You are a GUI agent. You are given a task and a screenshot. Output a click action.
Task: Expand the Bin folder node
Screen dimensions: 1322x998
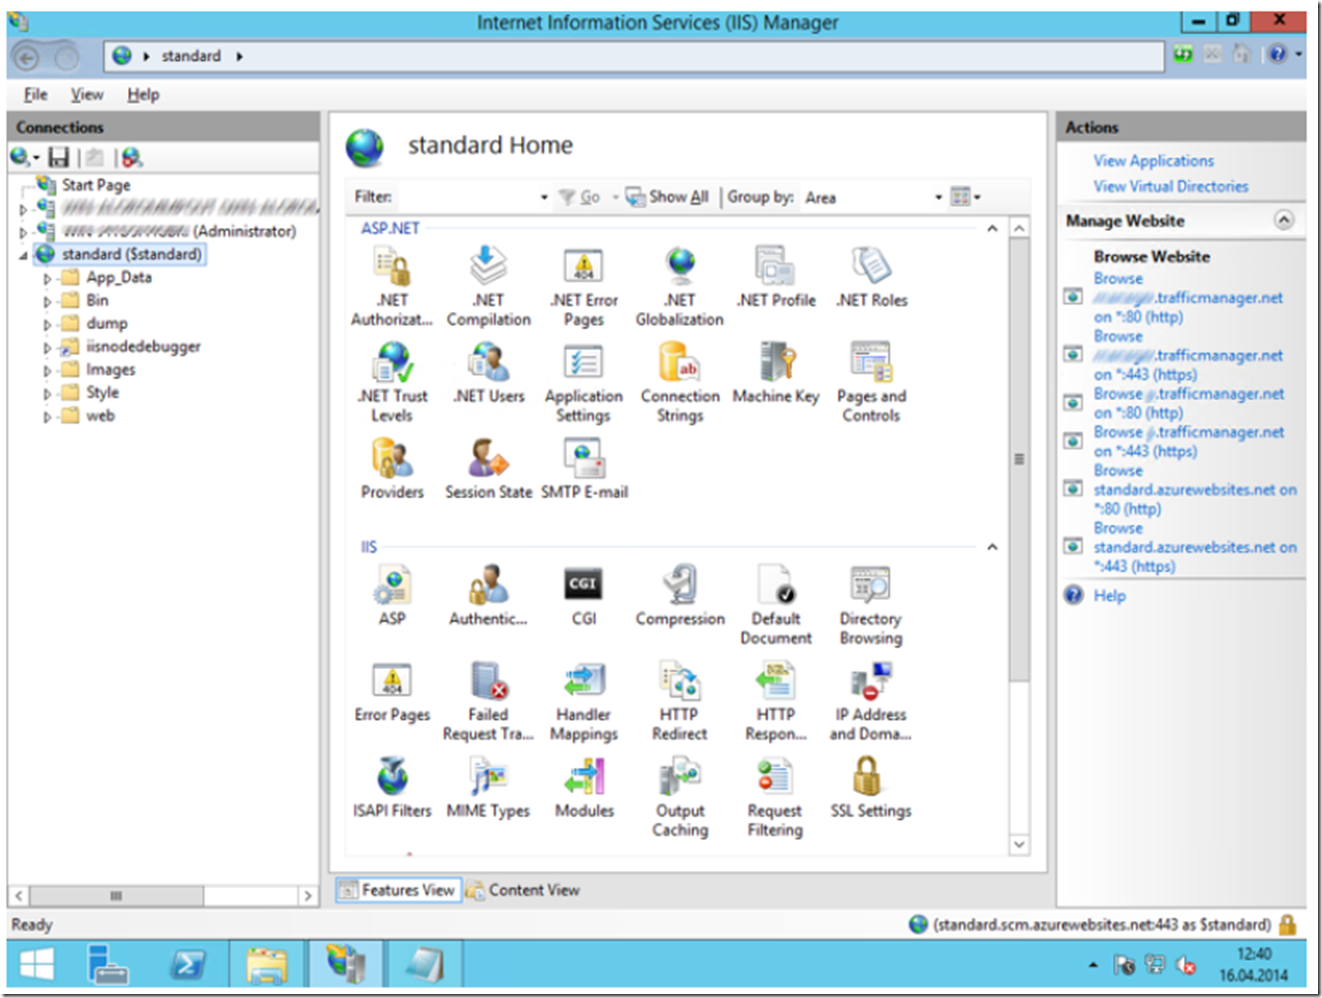[47, 301]
